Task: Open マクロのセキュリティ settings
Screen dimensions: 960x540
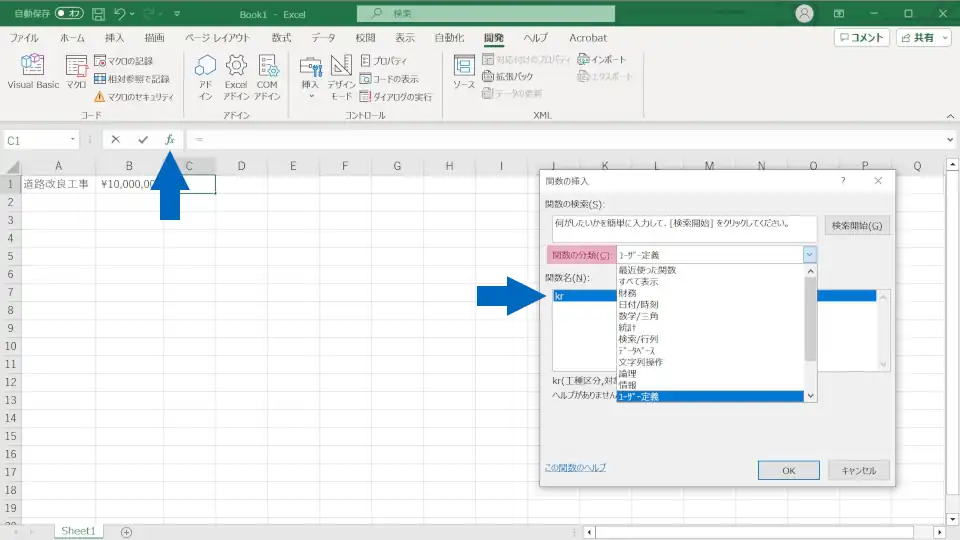Action: click(x=134, y=97)
